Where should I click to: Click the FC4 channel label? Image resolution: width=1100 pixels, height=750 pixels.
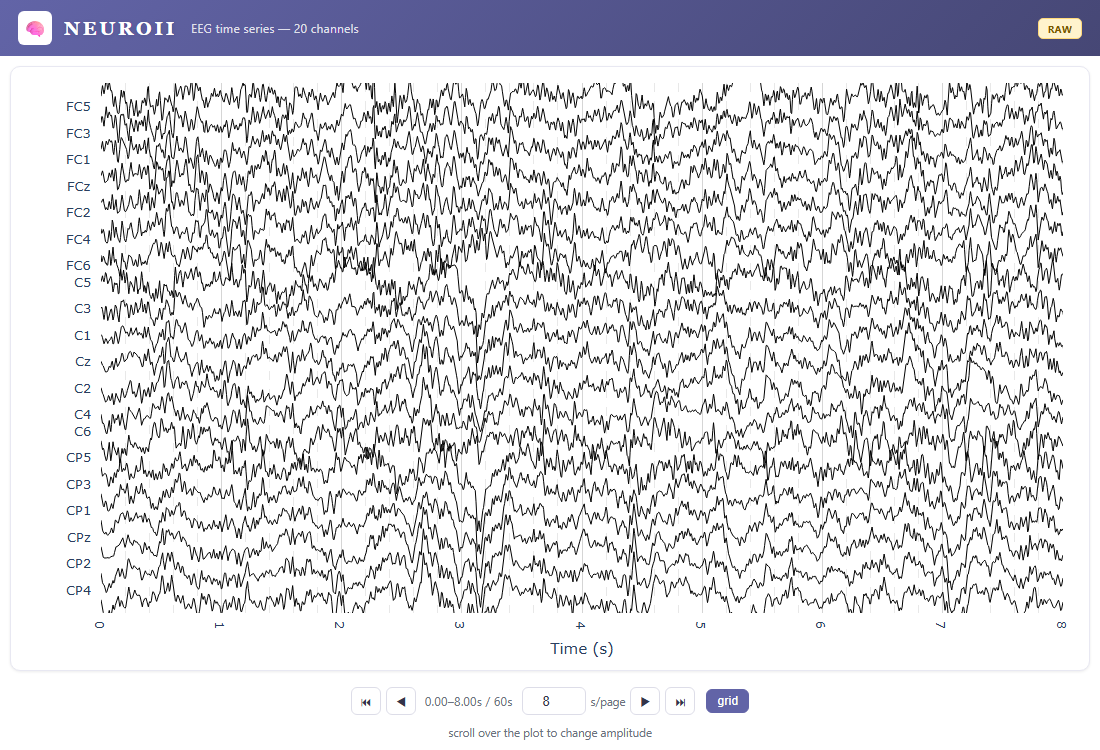coord(78,240)
